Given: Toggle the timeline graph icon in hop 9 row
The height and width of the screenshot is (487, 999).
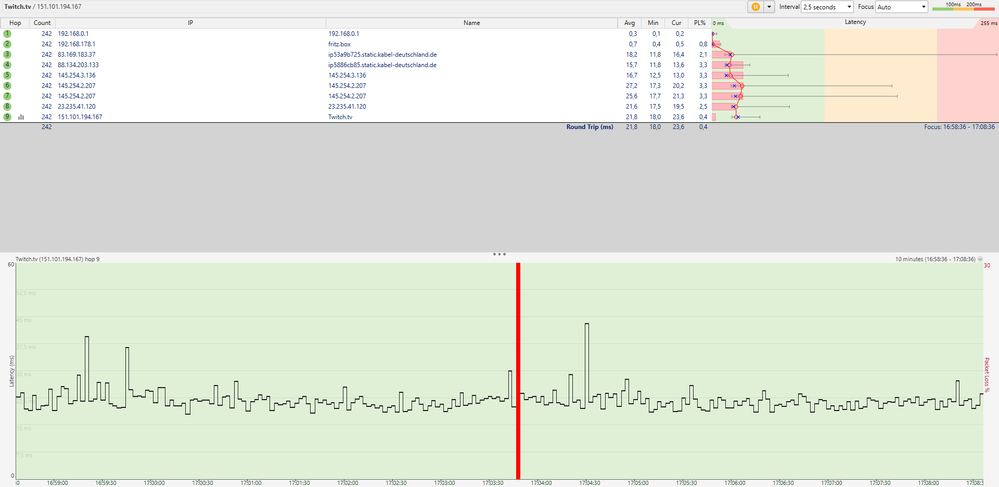Looking at the screenshot, I should pyautogui.click(x=22, y=117).
